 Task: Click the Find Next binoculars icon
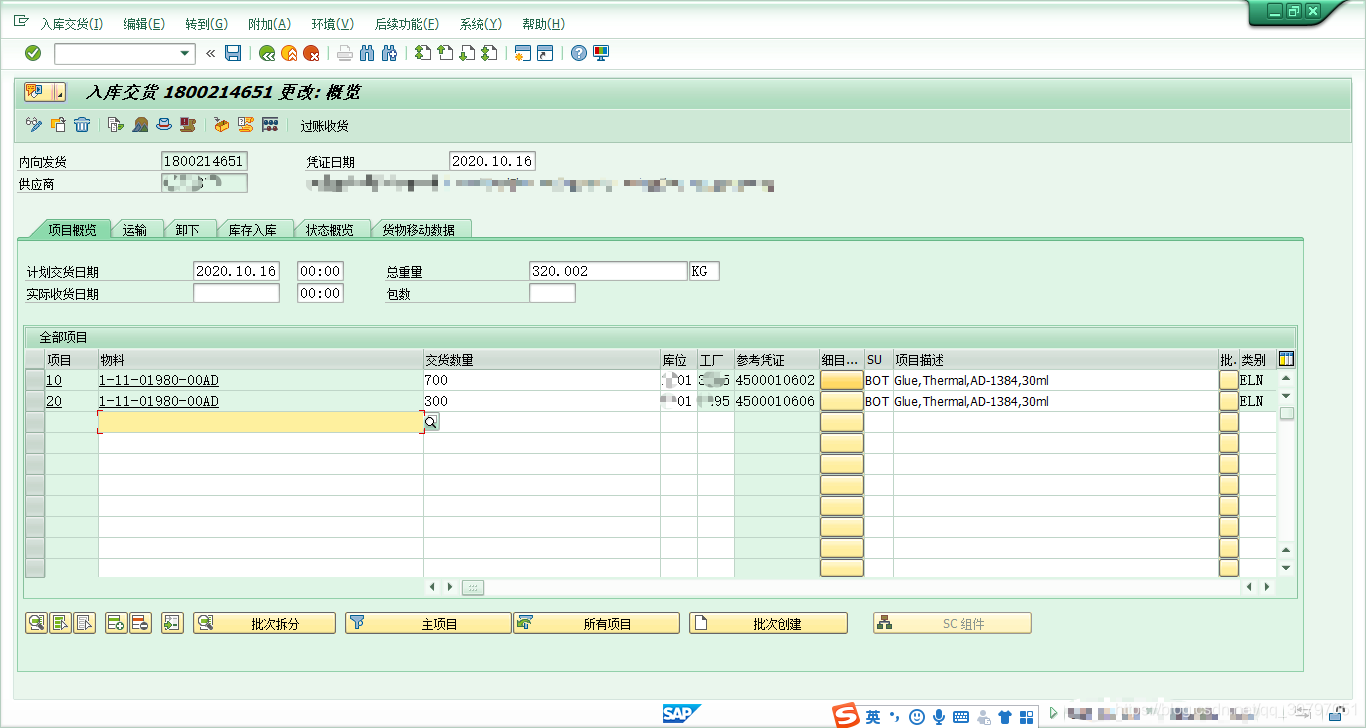click(x=389, y=53)
